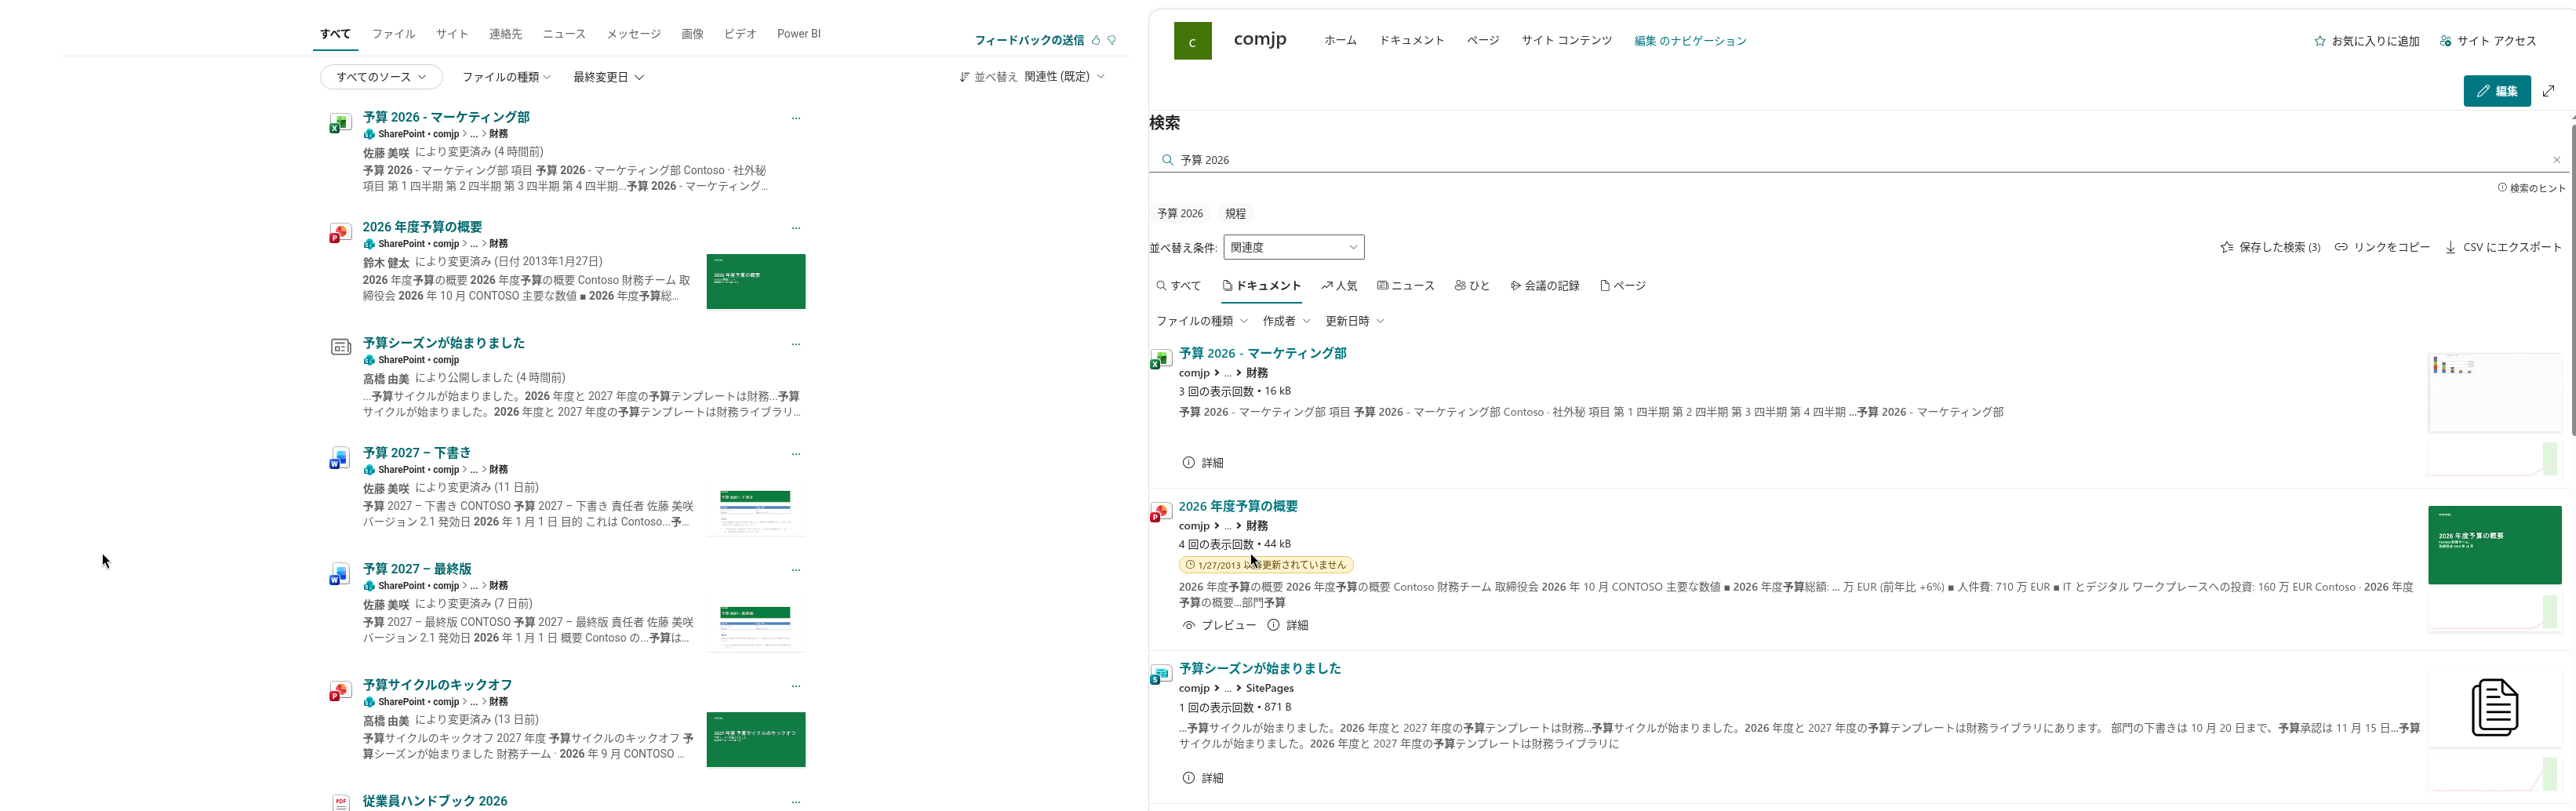Click the PowerPoint icon of right 2026 年度予算の概要 result
This screenshot has height=811, width=2576.
[x=1160, y=512]
